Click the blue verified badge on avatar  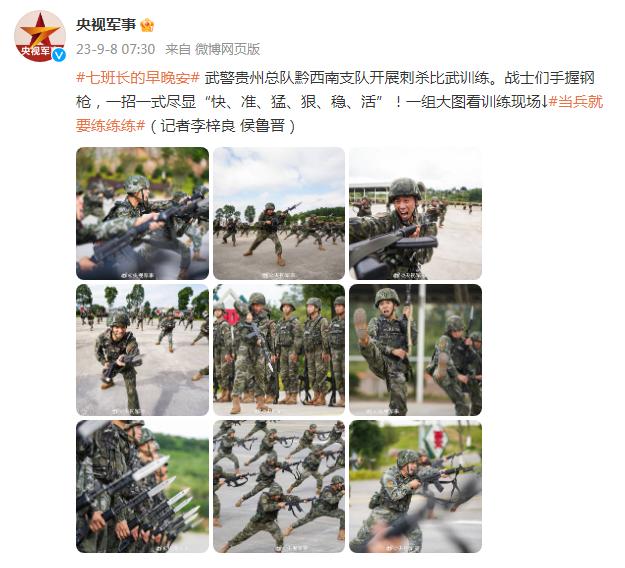[59, 55]
